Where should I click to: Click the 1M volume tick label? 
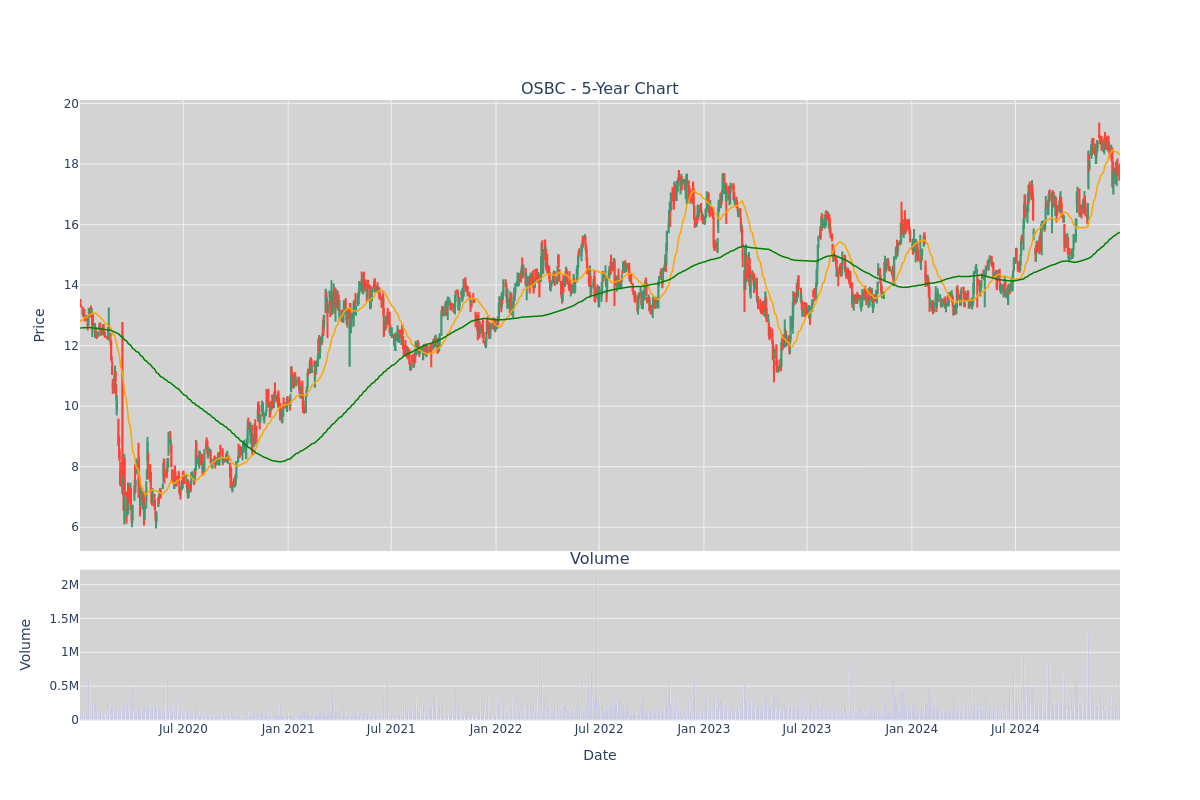(x=70, y=652)
